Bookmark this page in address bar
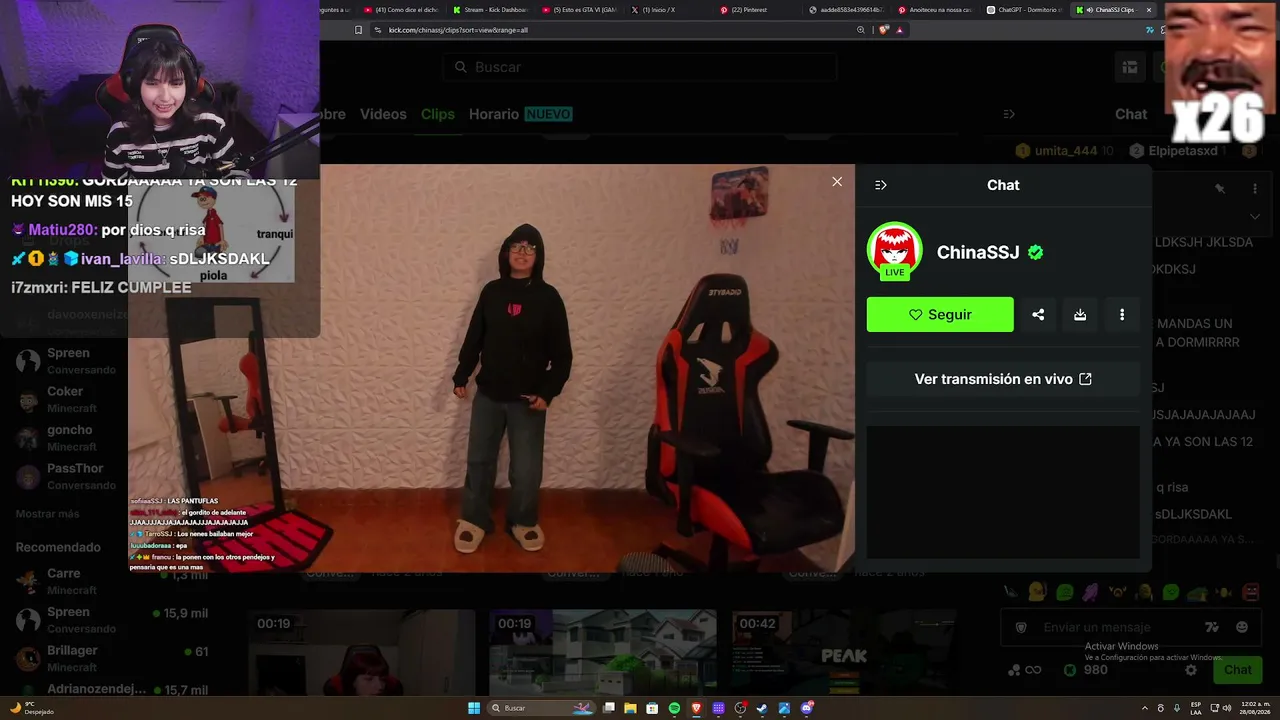The width and height of the screenshot is (1280, 720). coord(358,30)
